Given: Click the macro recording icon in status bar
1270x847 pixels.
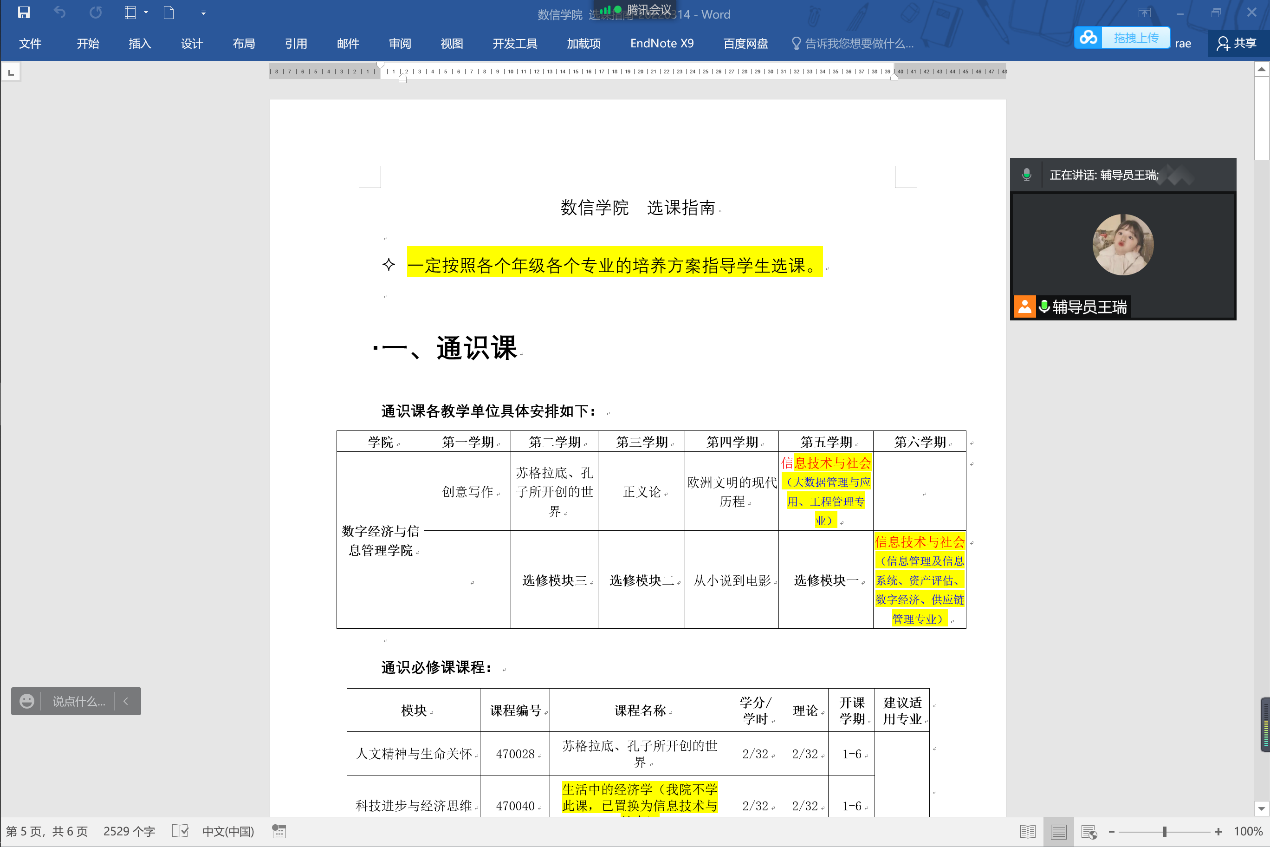Looking at the screenshot, I should 279,831.
